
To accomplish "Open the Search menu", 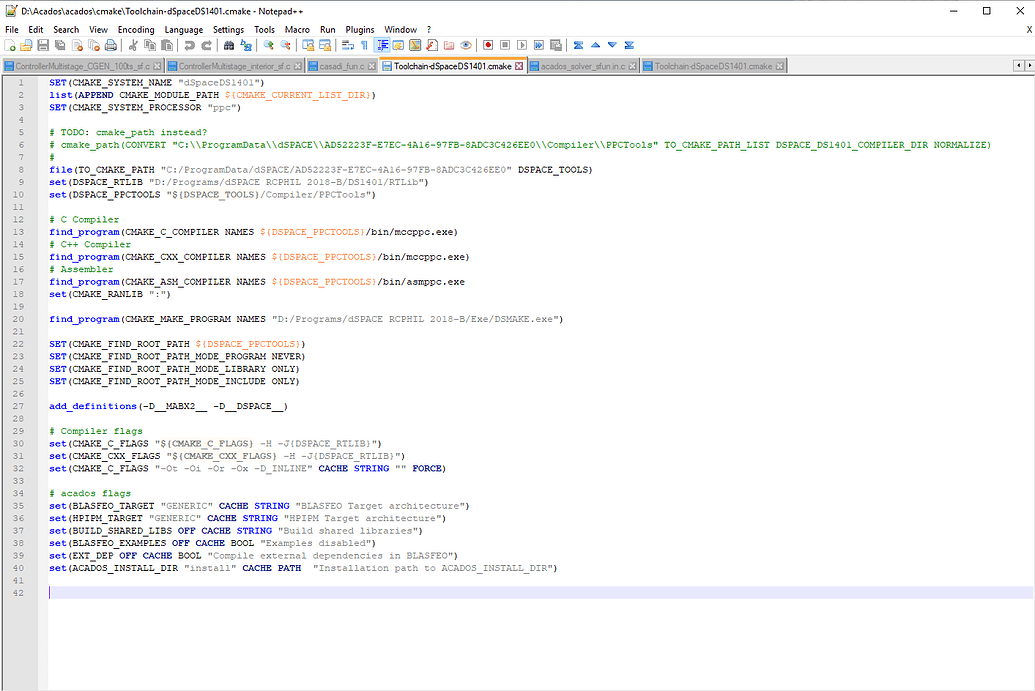I will (66, 29).
